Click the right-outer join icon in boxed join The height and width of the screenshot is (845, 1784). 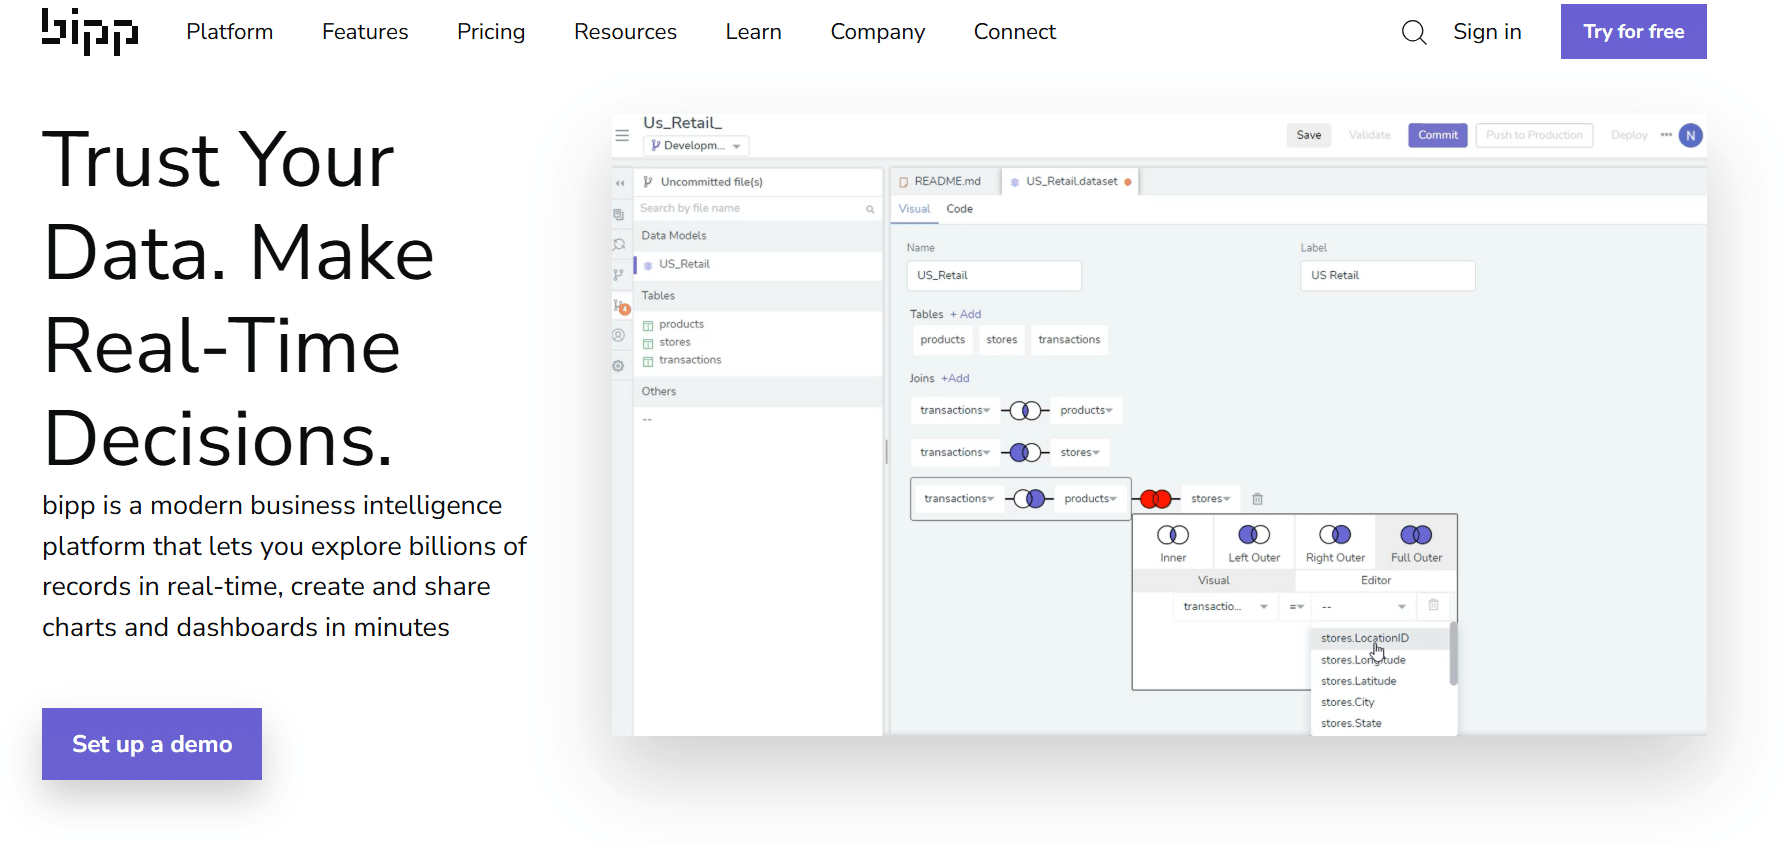1029,498
